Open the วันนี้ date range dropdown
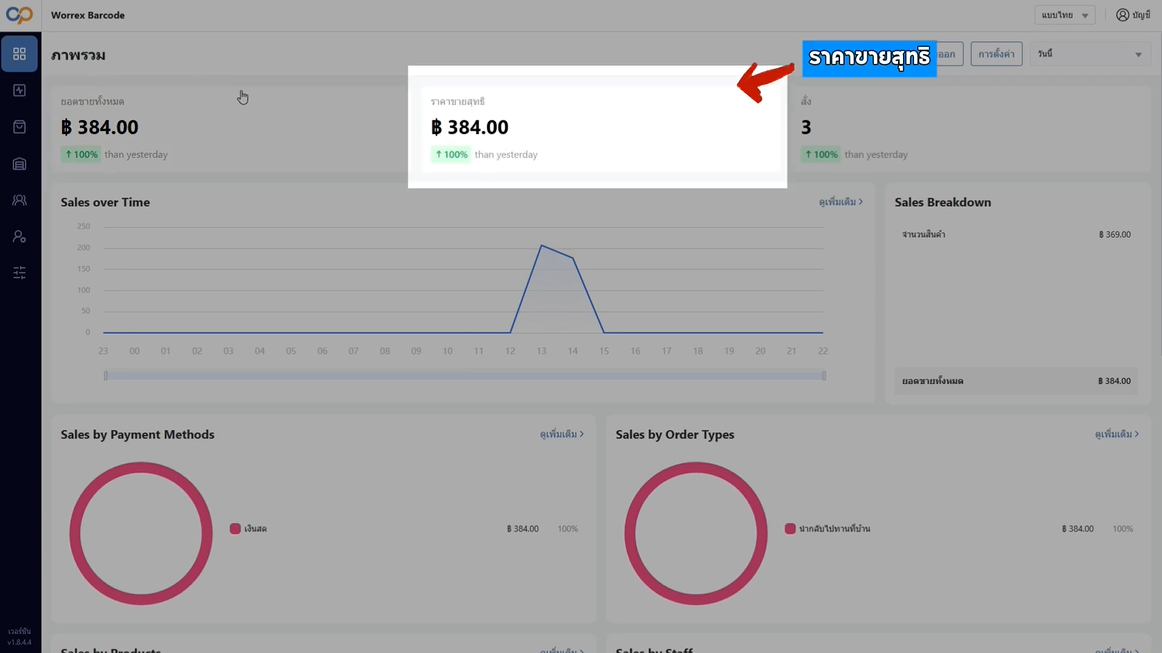This screenshot has height=653, width=1162. point(1090,54)
